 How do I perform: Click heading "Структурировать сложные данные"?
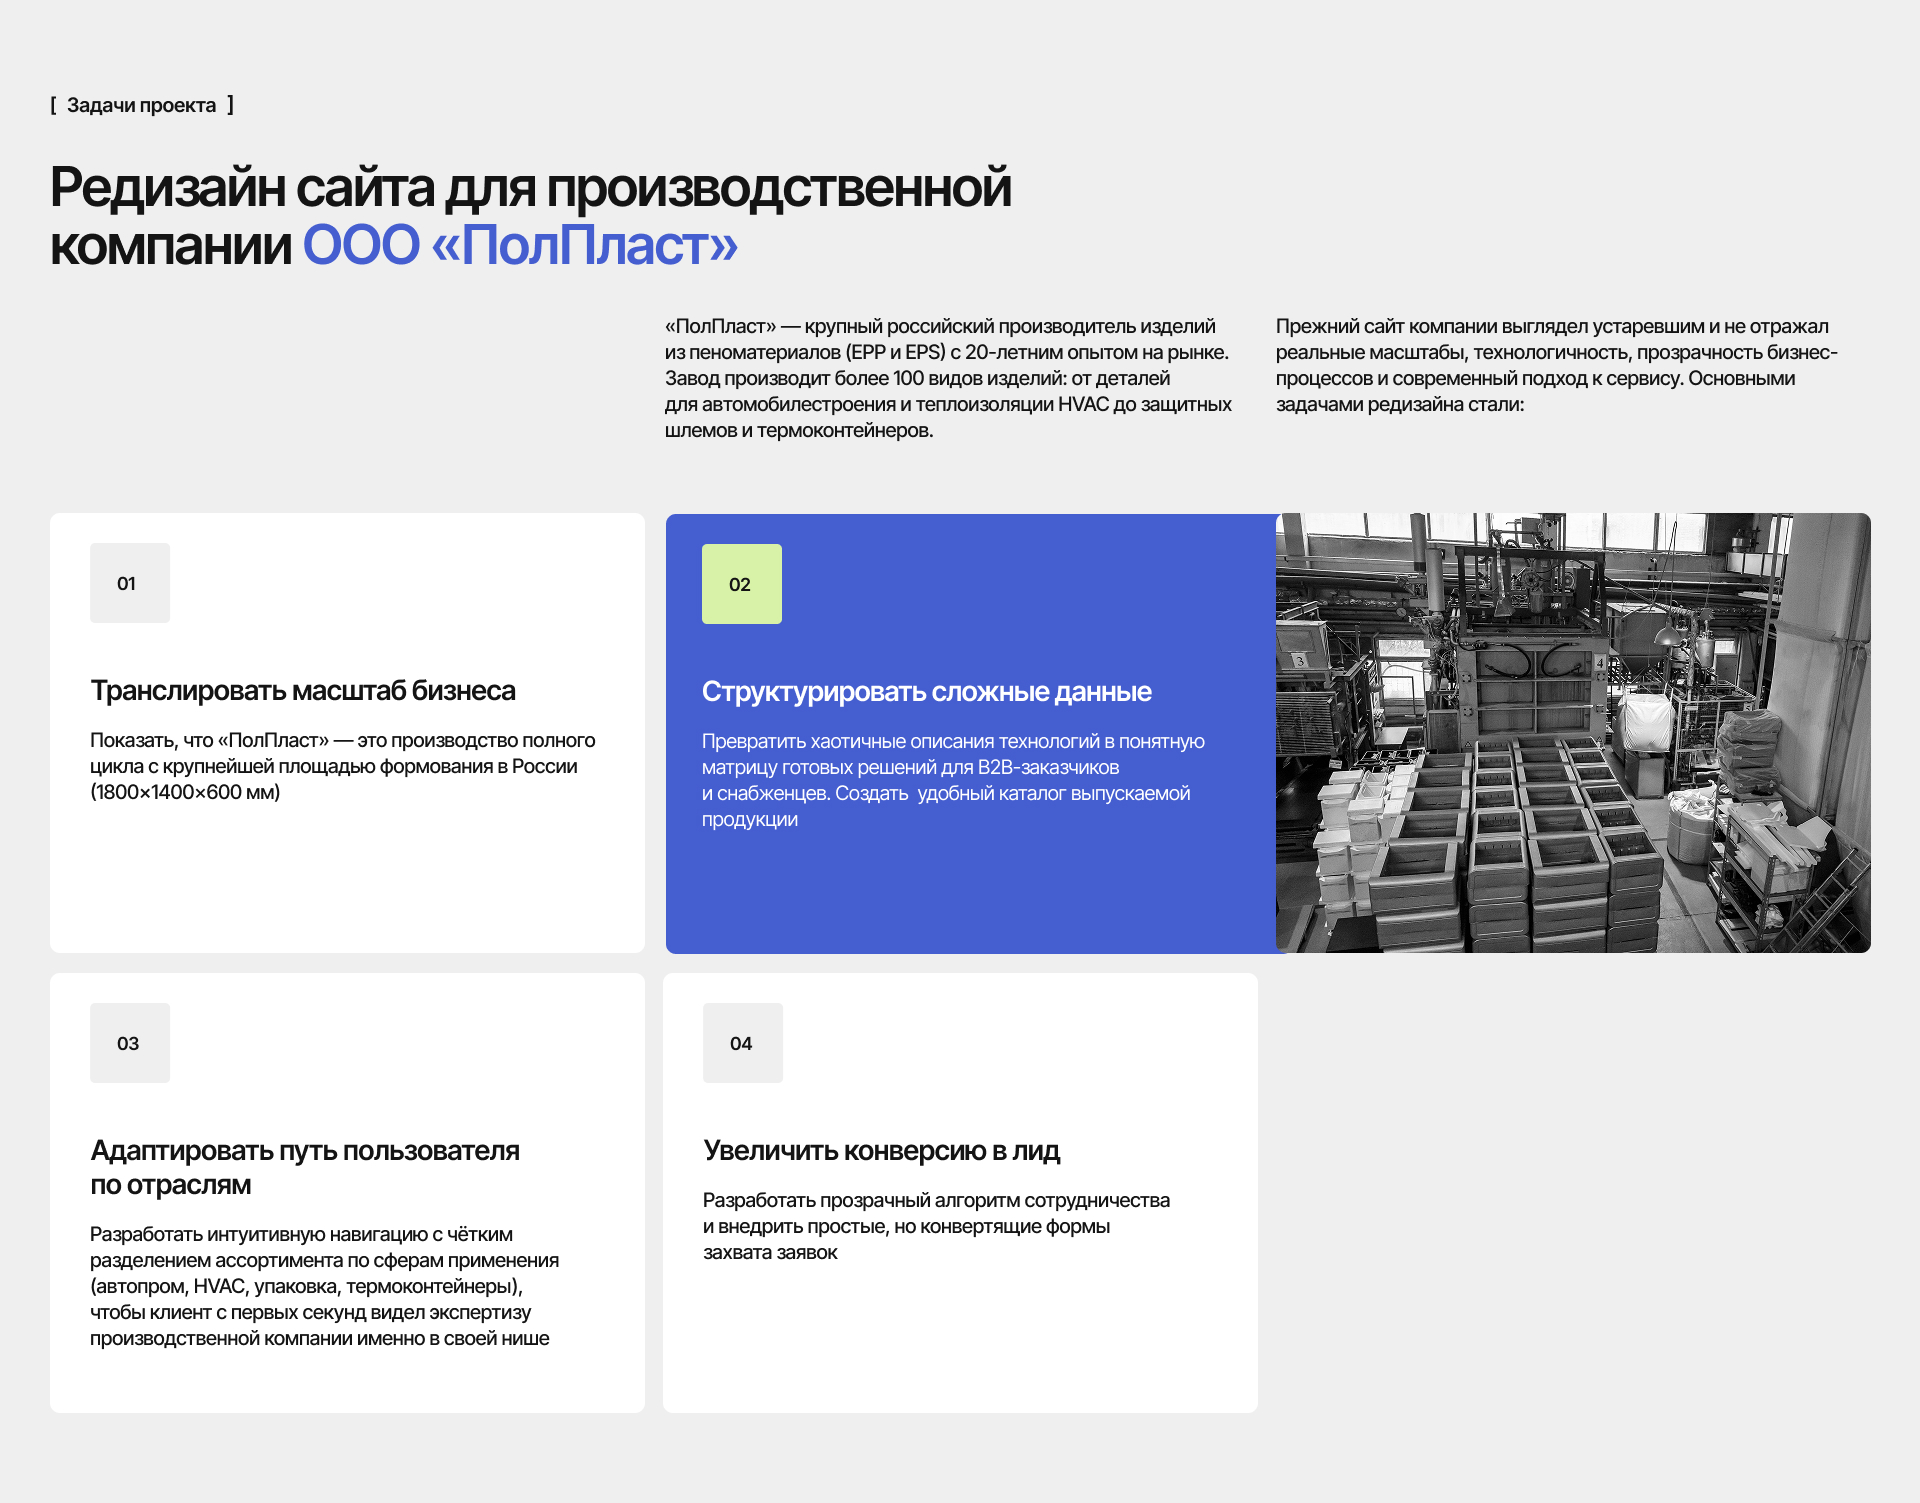click(926, 692)
